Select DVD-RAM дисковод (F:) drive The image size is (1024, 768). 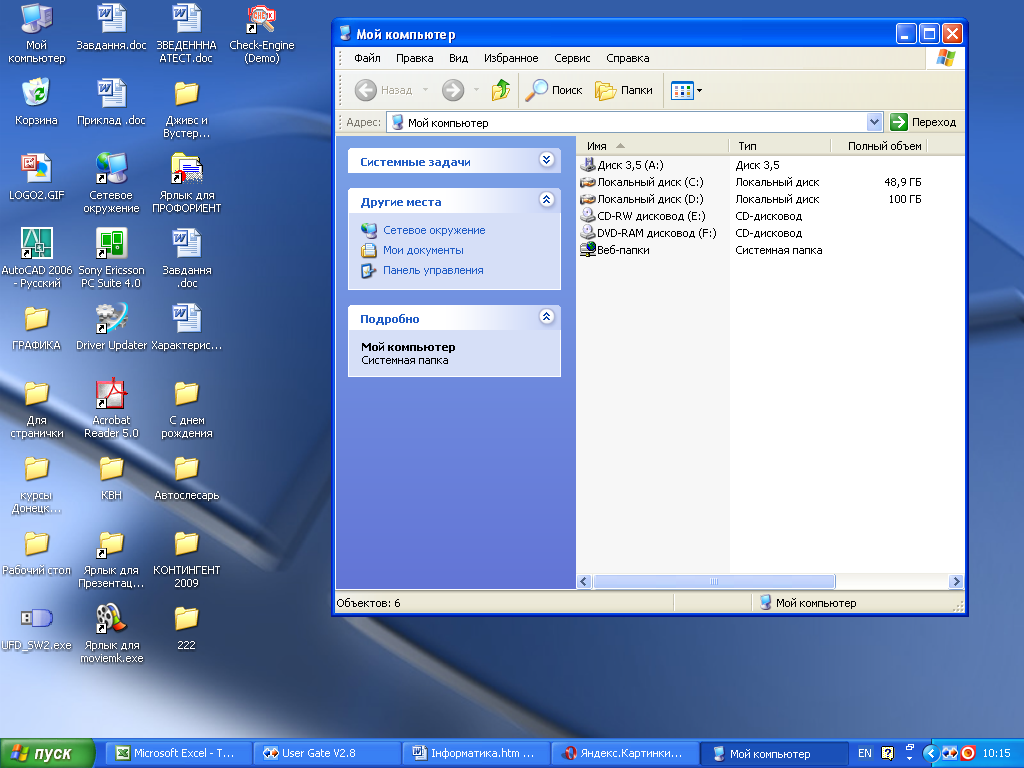(648, 233)
